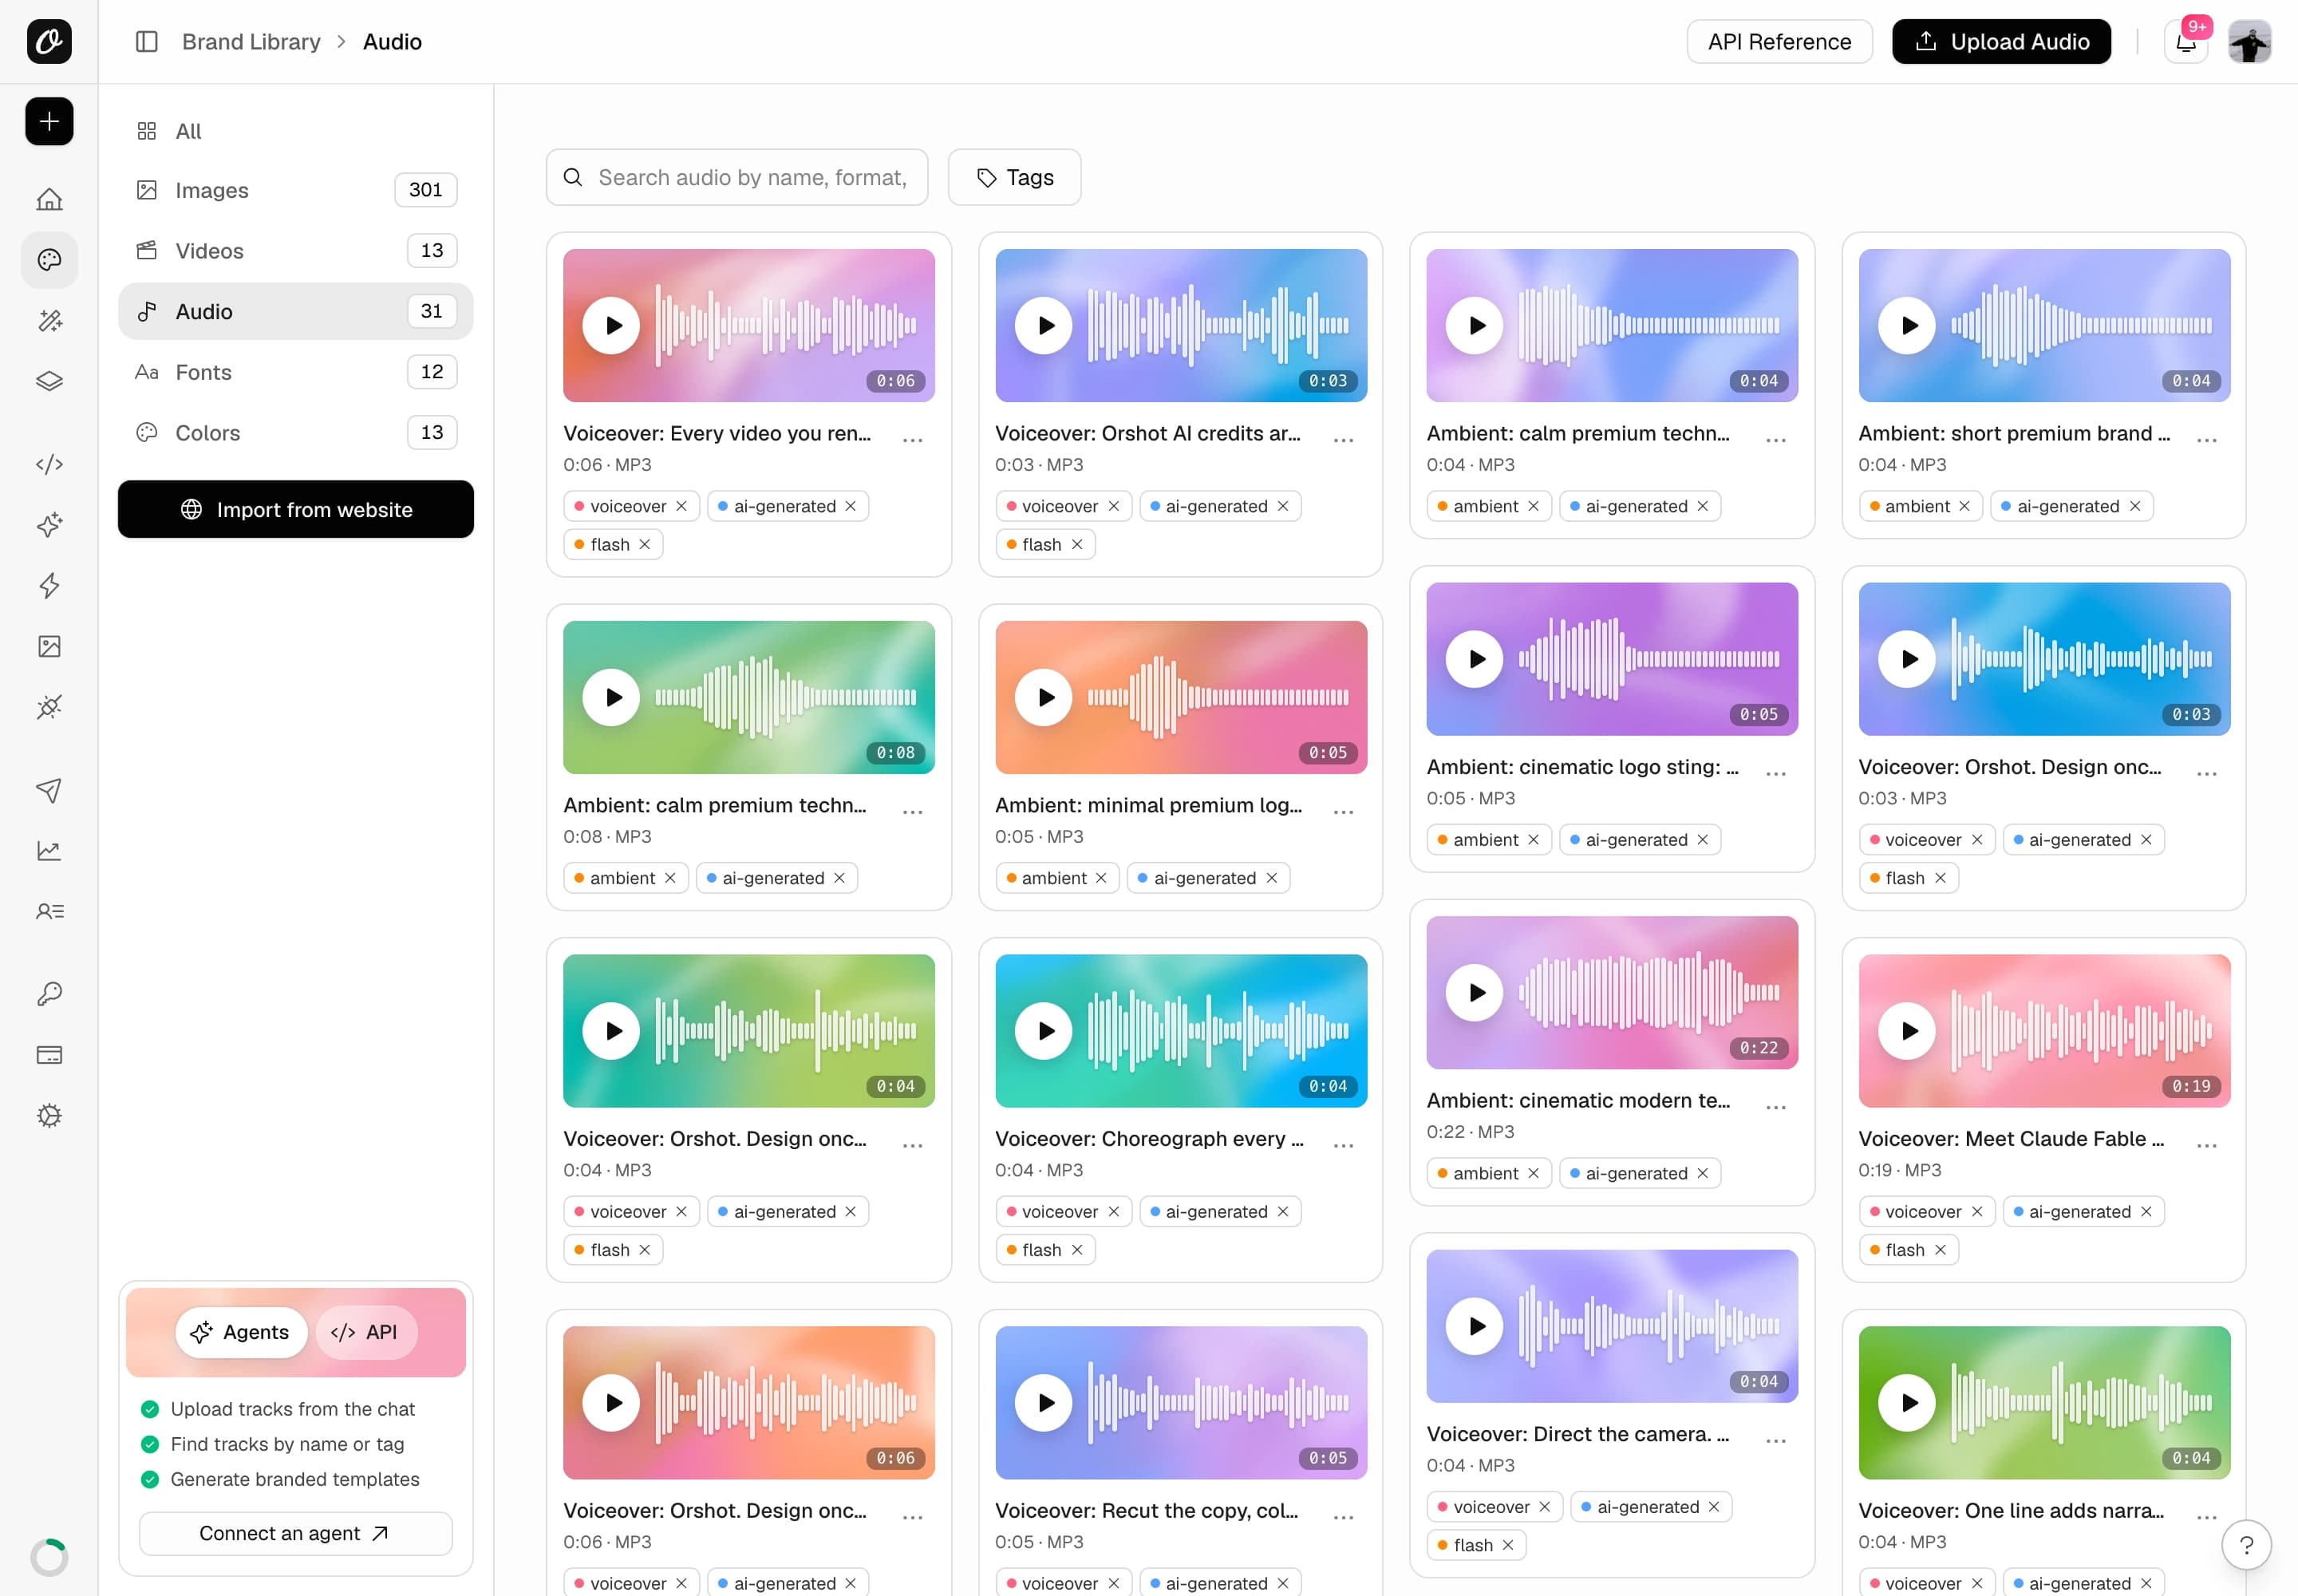Select the Videos category

point(296,251)
